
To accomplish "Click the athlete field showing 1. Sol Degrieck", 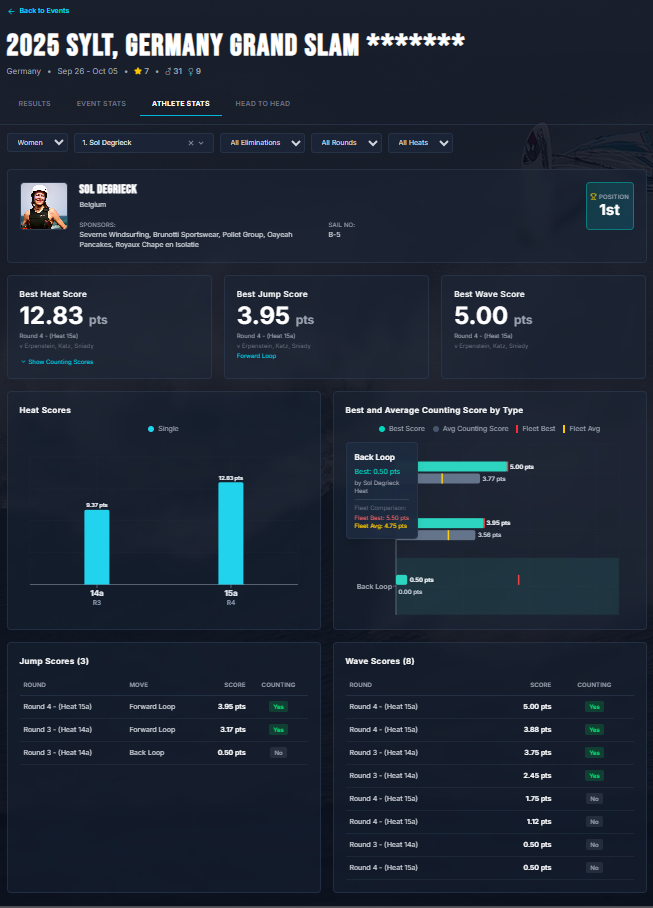I will pyautogui.click(x=144, y=142).
